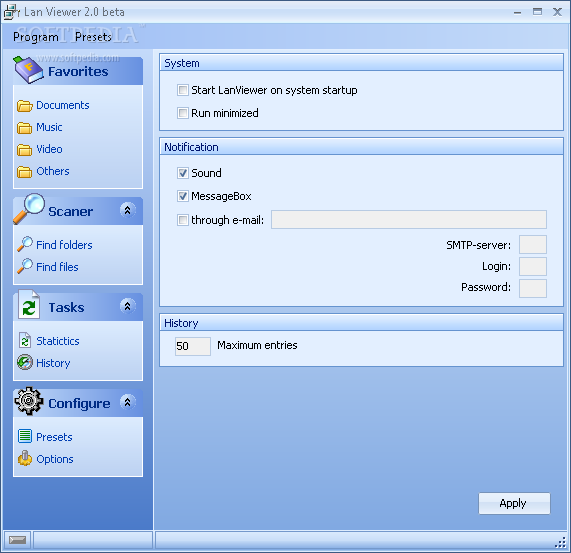This screenshot has width=571, height=553.
Task: Click the Scaner panel header title
Action: tap(70, 211)
